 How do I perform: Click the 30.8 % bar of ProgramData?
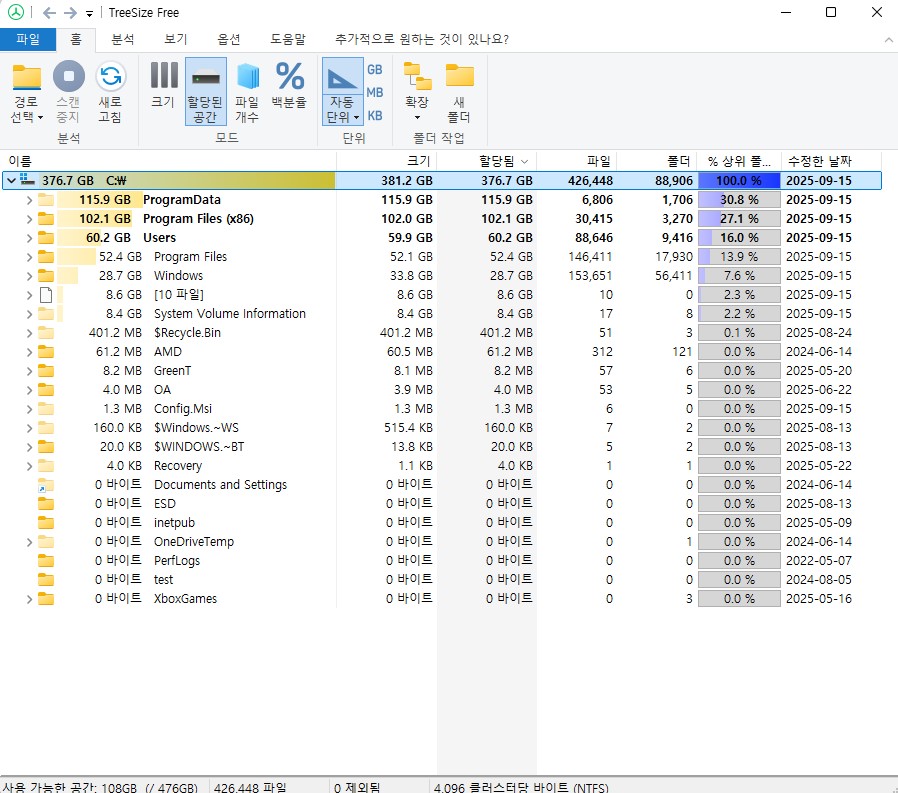coord(739,199)
